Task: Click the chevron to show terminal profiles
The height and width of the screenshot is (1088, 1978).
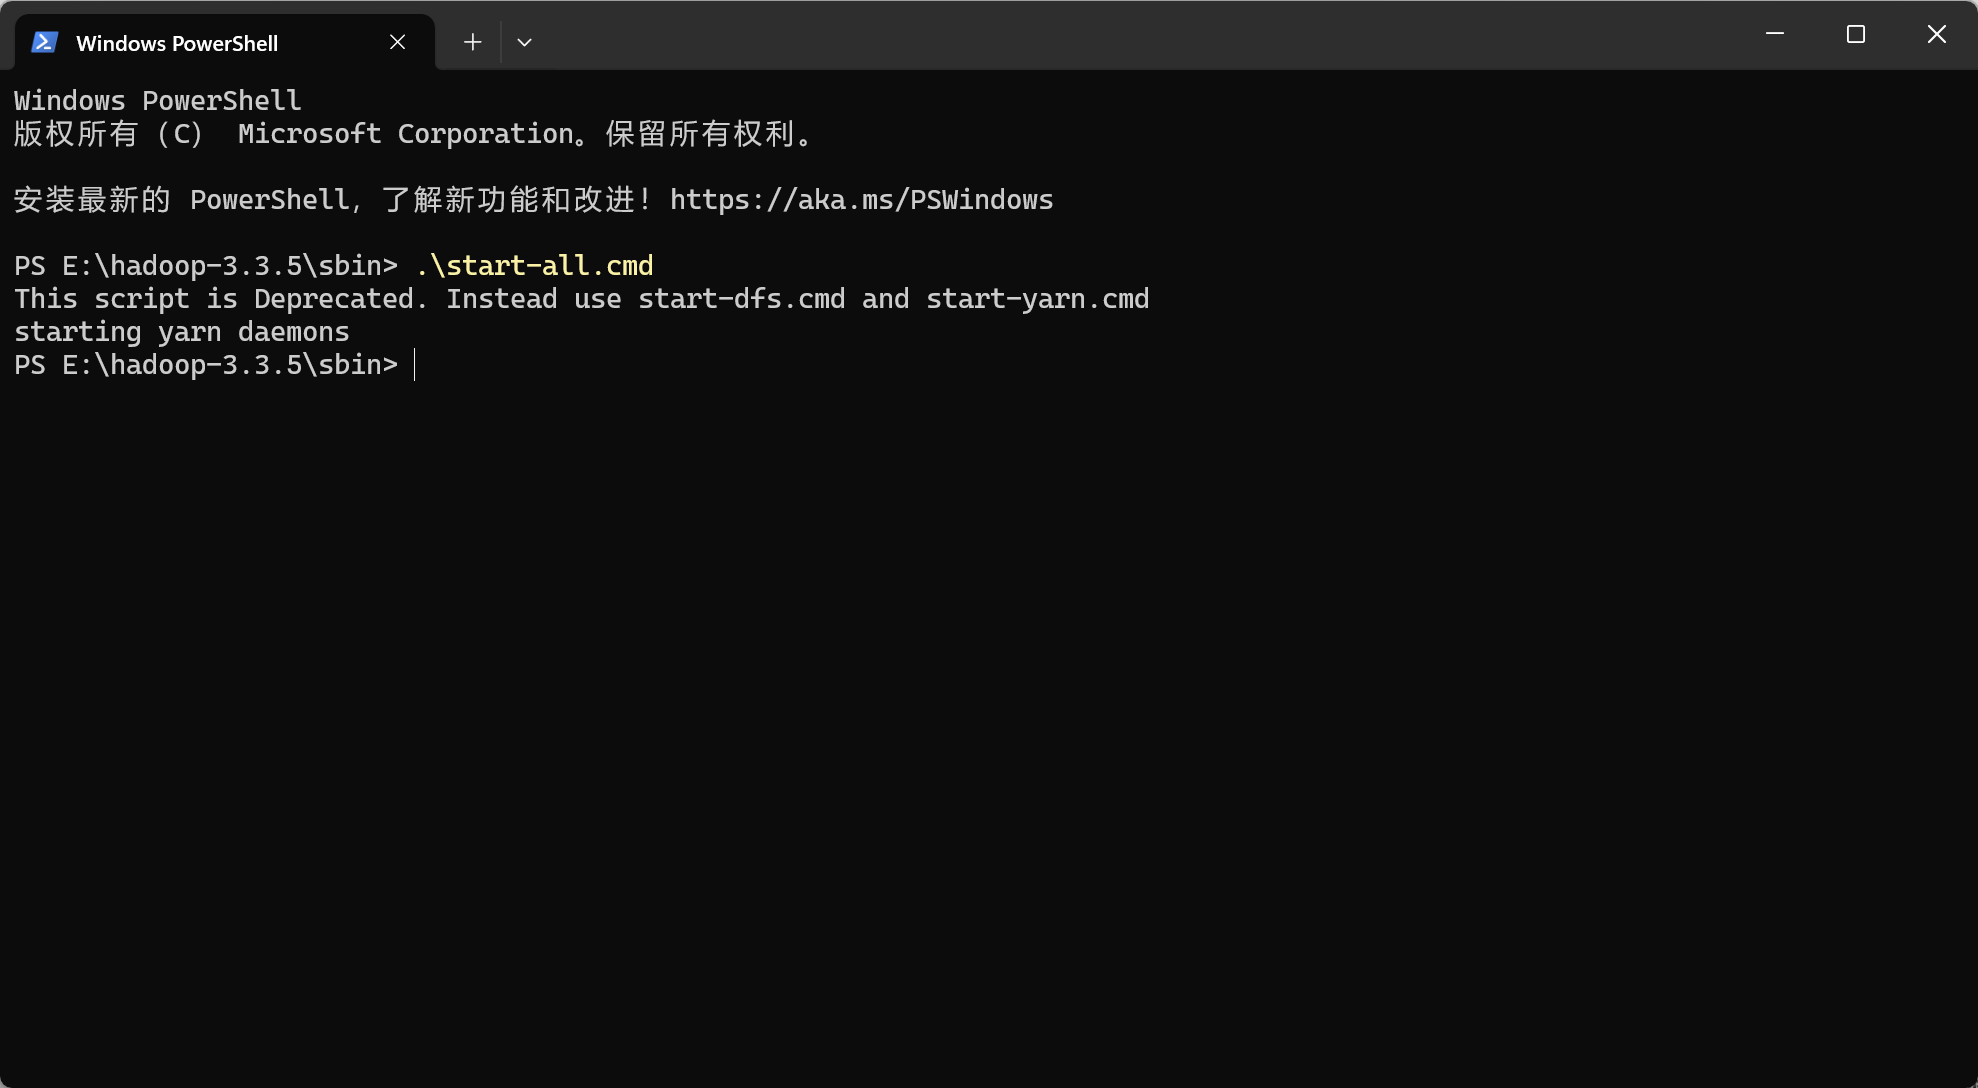Action: point(524,41)
